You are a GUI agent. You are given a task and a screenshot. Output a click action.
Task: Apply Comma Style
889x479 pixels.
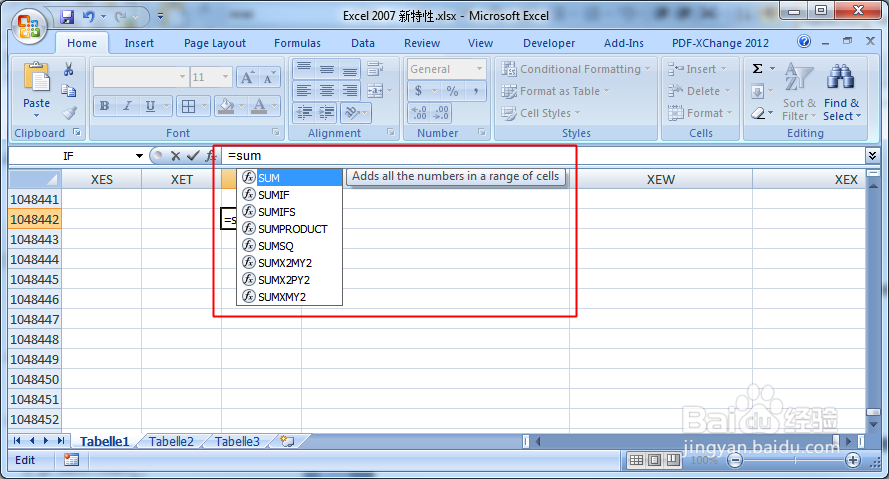click(x=475, y=91)
